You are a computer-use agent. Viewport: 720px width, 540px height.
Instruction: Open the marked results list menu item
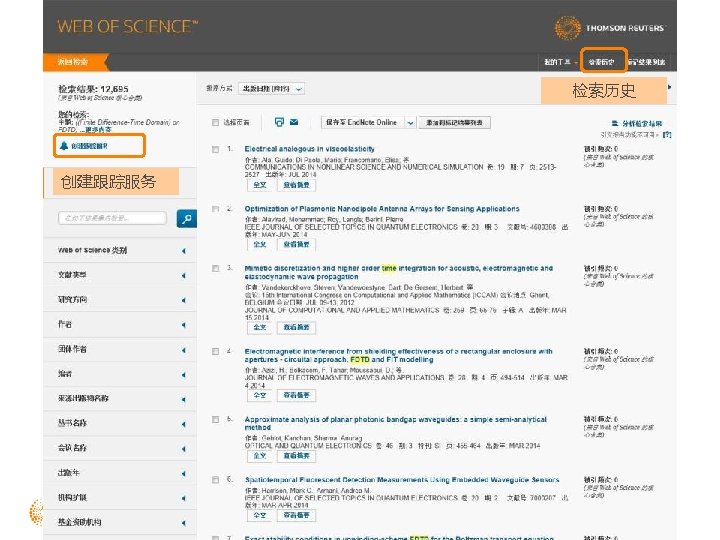(647, 62)
